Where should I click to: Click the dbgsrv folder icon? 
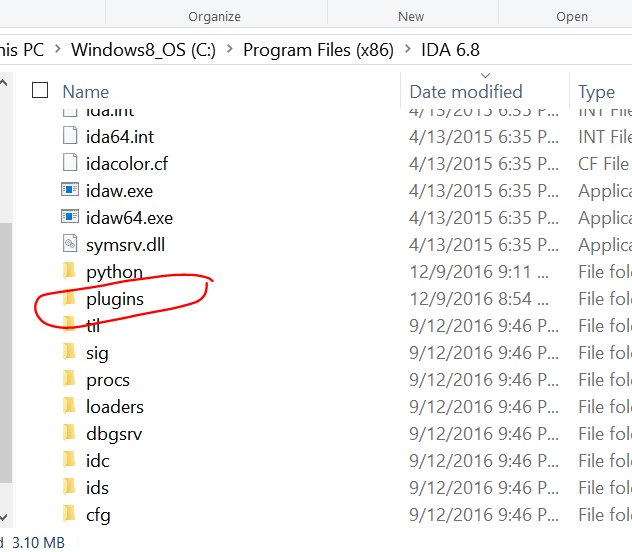69,433
